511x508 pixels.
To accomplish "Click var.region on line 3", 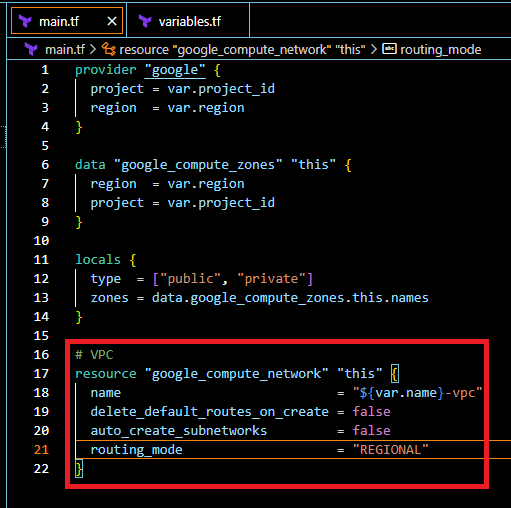I will 206,108.
